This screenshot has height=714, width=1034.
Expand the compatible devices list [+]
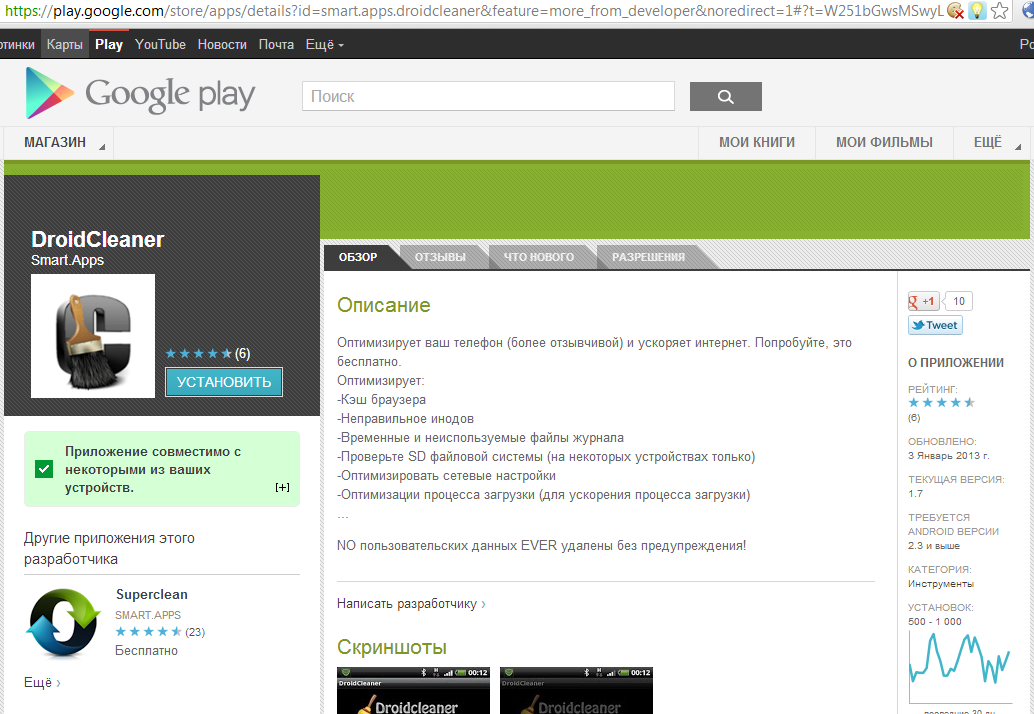click(282, 487)
